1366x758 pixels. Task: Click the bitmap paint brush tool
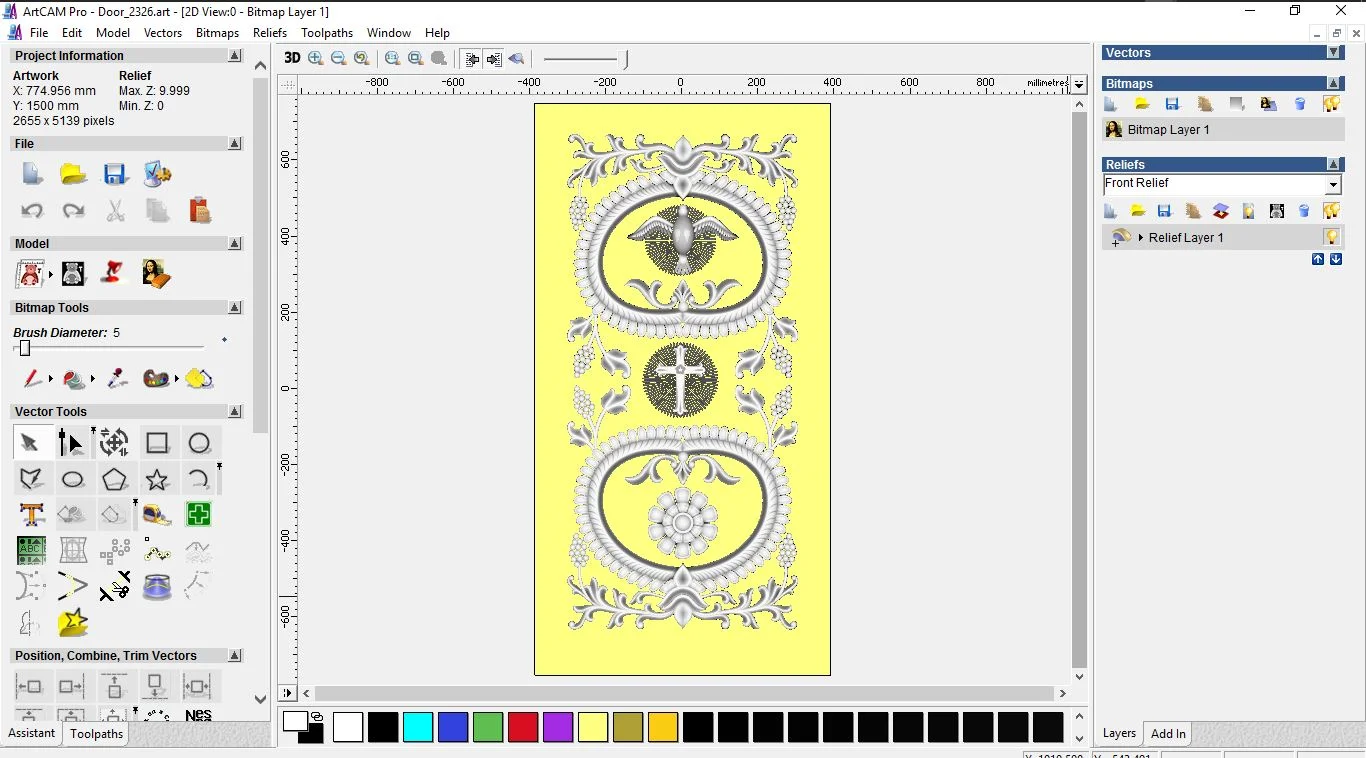[32, 379]
